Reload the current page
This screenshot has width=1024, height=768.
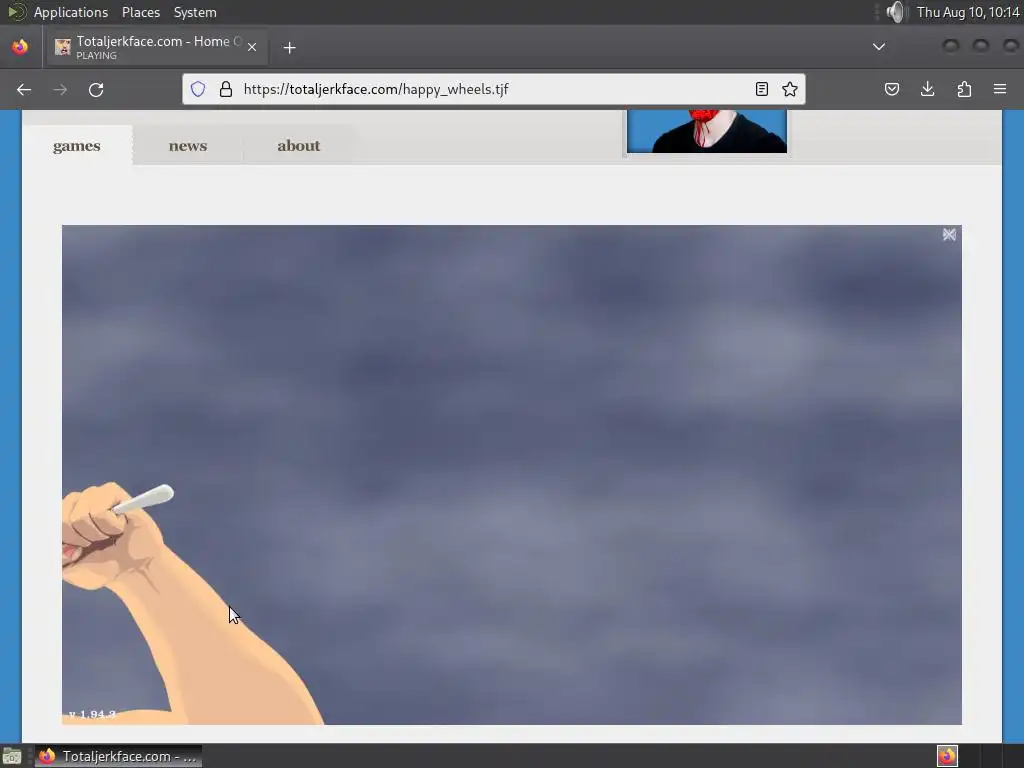click(96, 89)
